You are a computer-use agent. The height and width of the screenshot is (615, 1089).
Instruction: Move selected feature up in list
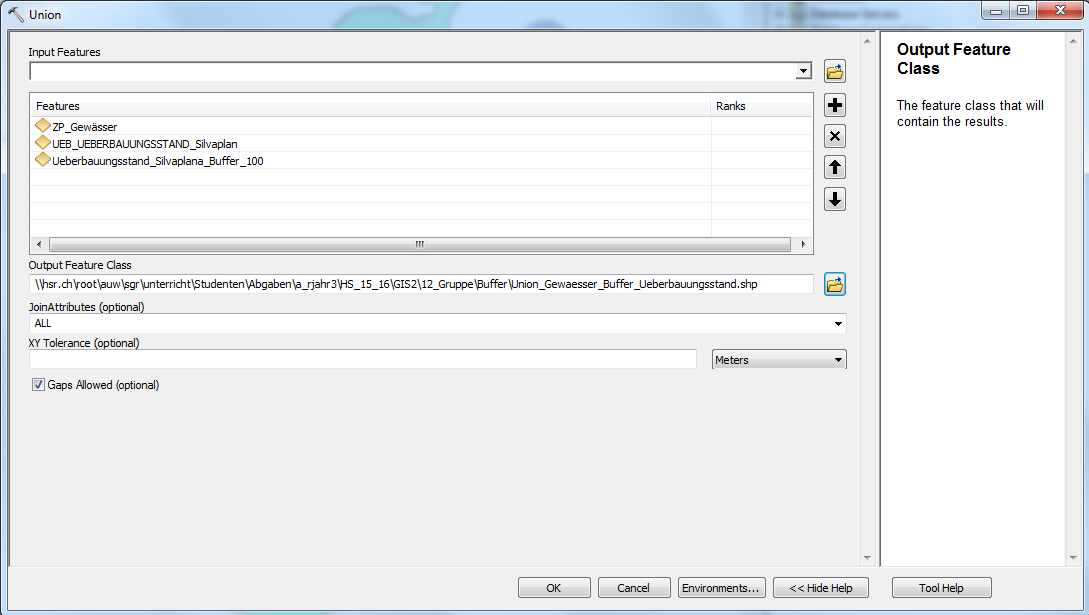click(835, 167)
